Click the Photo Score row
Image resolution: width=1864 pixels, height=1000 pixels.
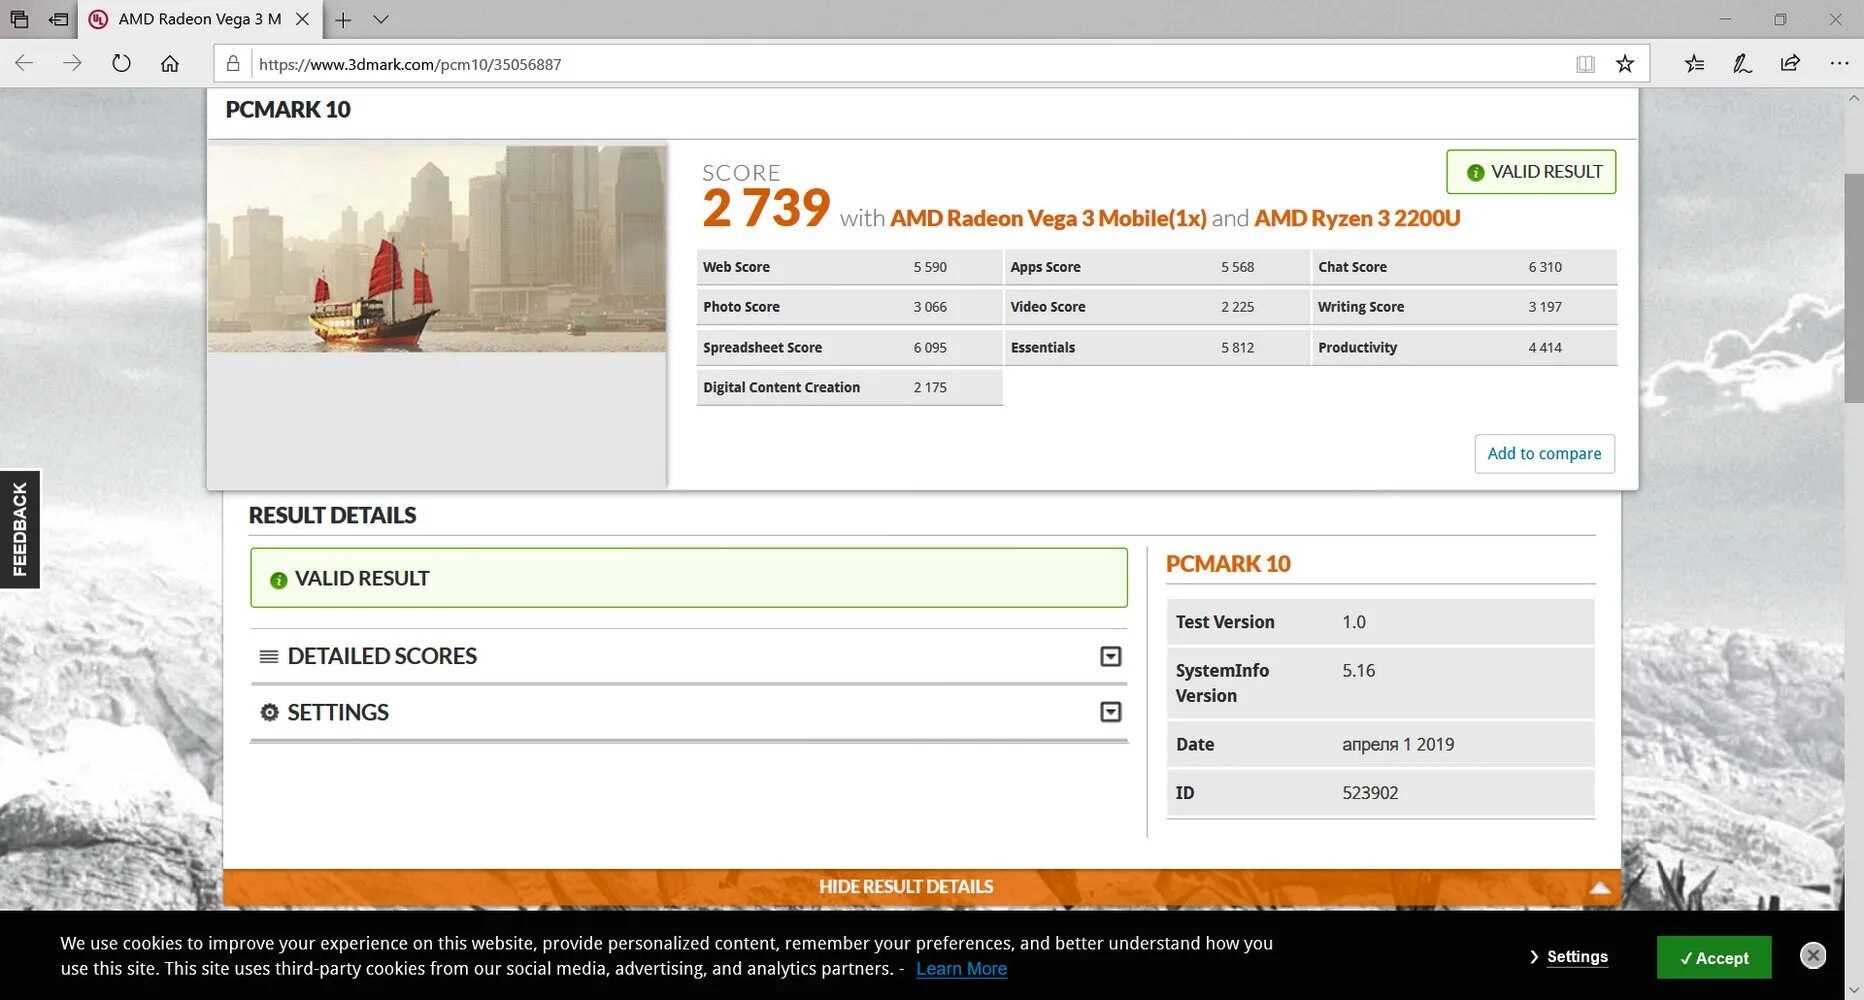pos(849,307)
